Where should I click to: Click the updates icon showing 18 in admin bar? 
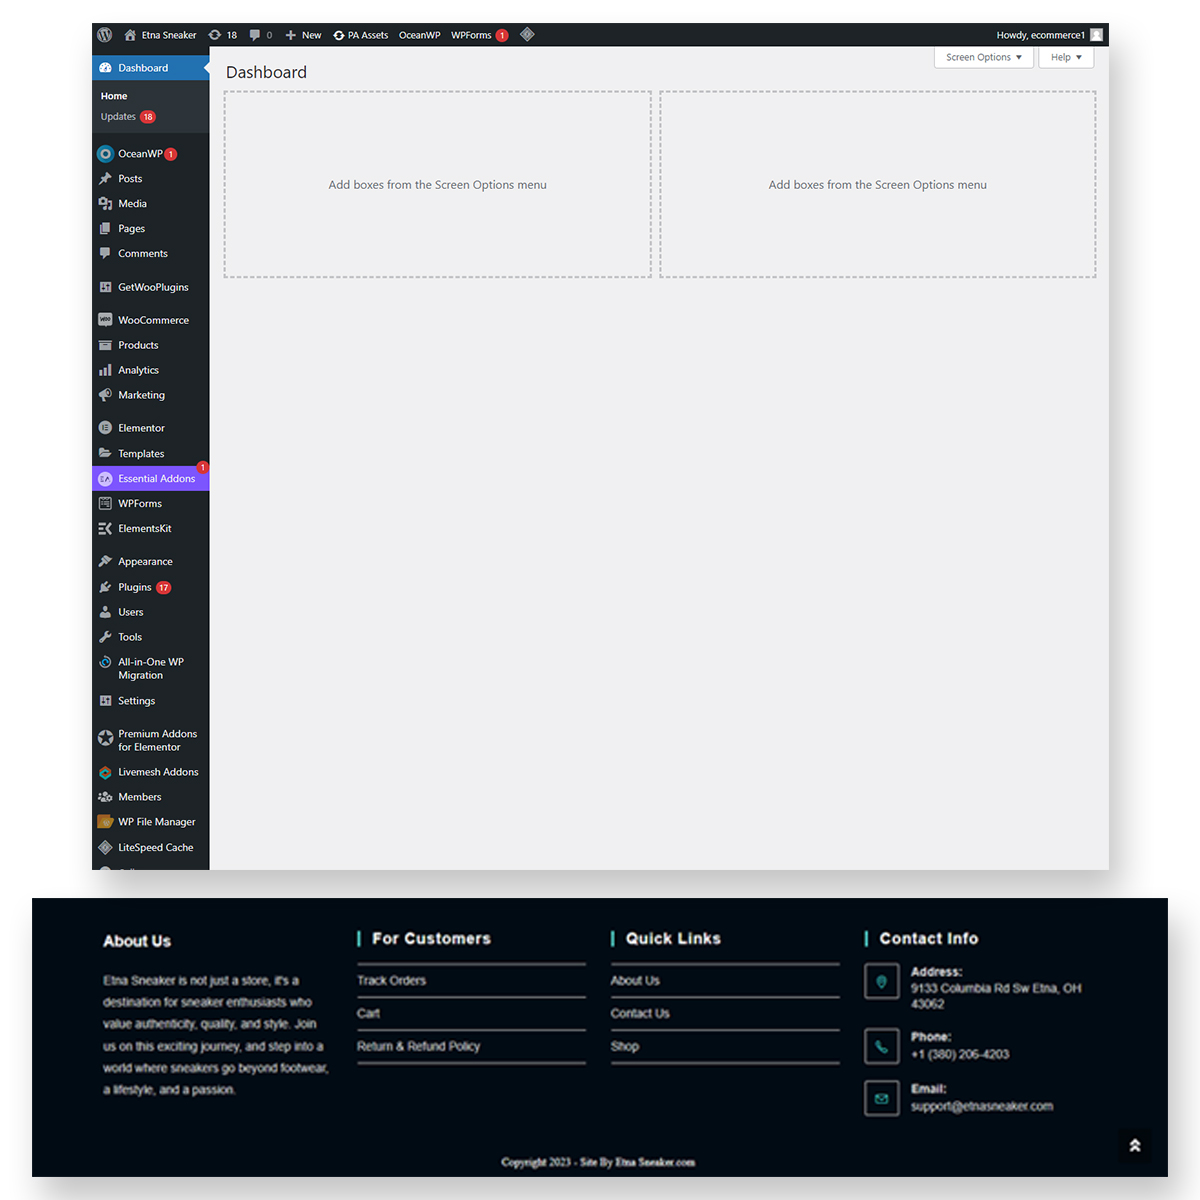click(x=222, y=34)
